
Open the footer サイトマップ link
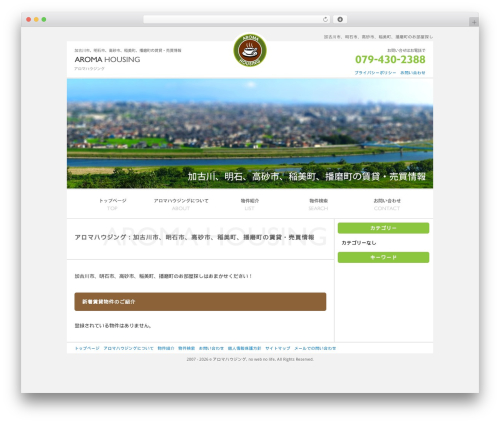(x=278, y=348)
